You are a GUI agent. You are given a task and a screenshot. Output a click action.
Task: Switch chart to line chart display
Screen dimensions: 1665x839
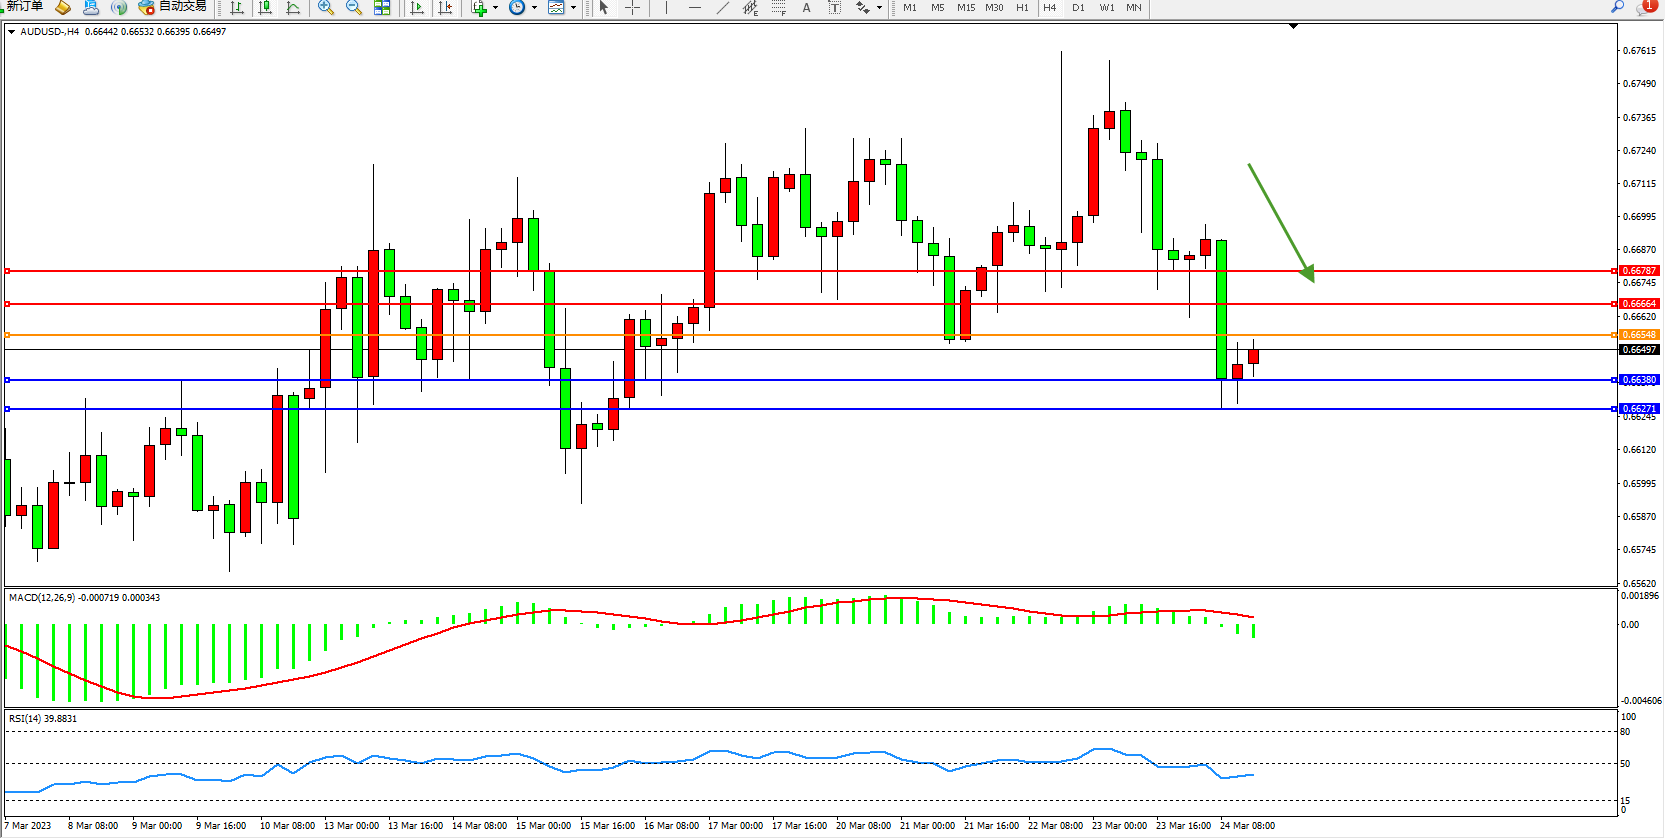point(293,8)
